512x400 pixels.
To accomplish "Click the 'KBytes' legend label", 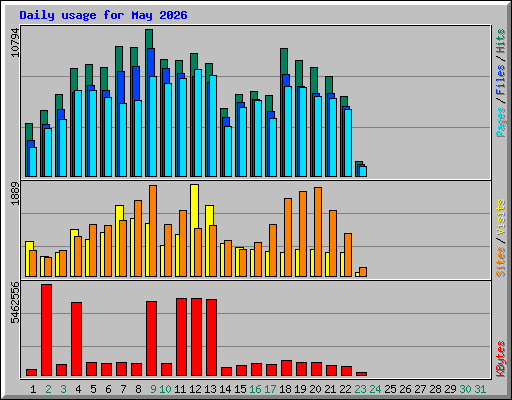I will 500,359.
